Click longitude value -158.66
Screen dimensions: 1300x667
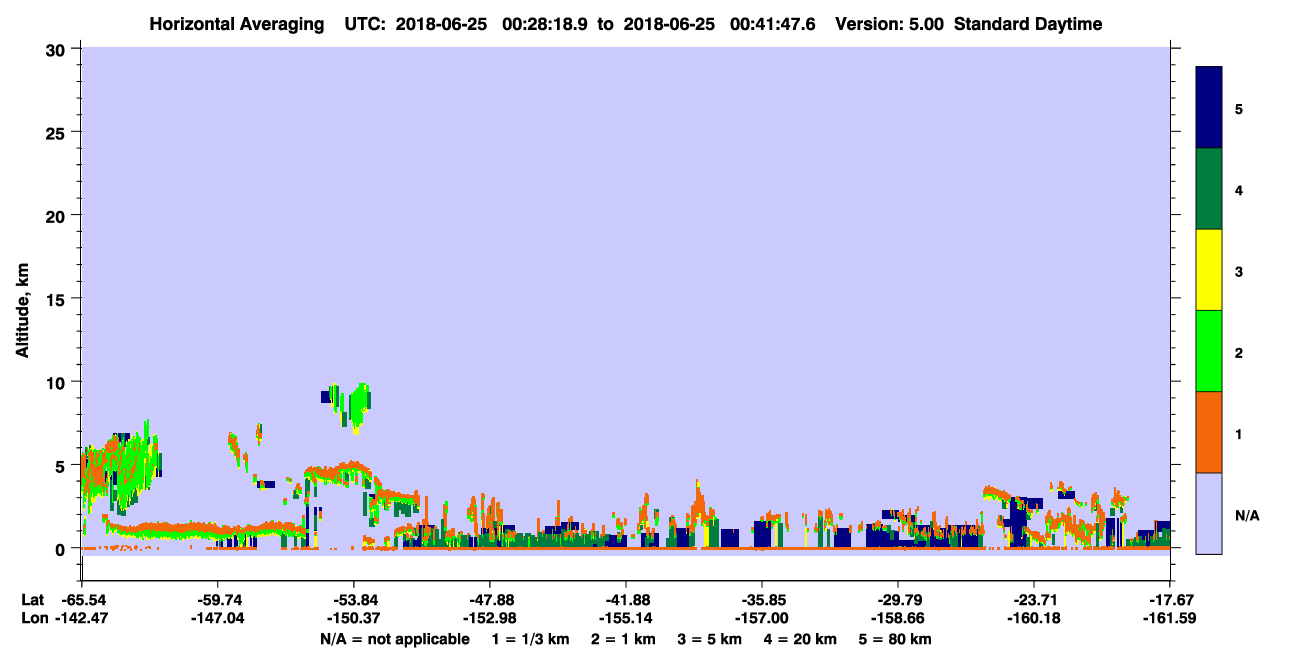pyautogui.click(x=897, y=618)
